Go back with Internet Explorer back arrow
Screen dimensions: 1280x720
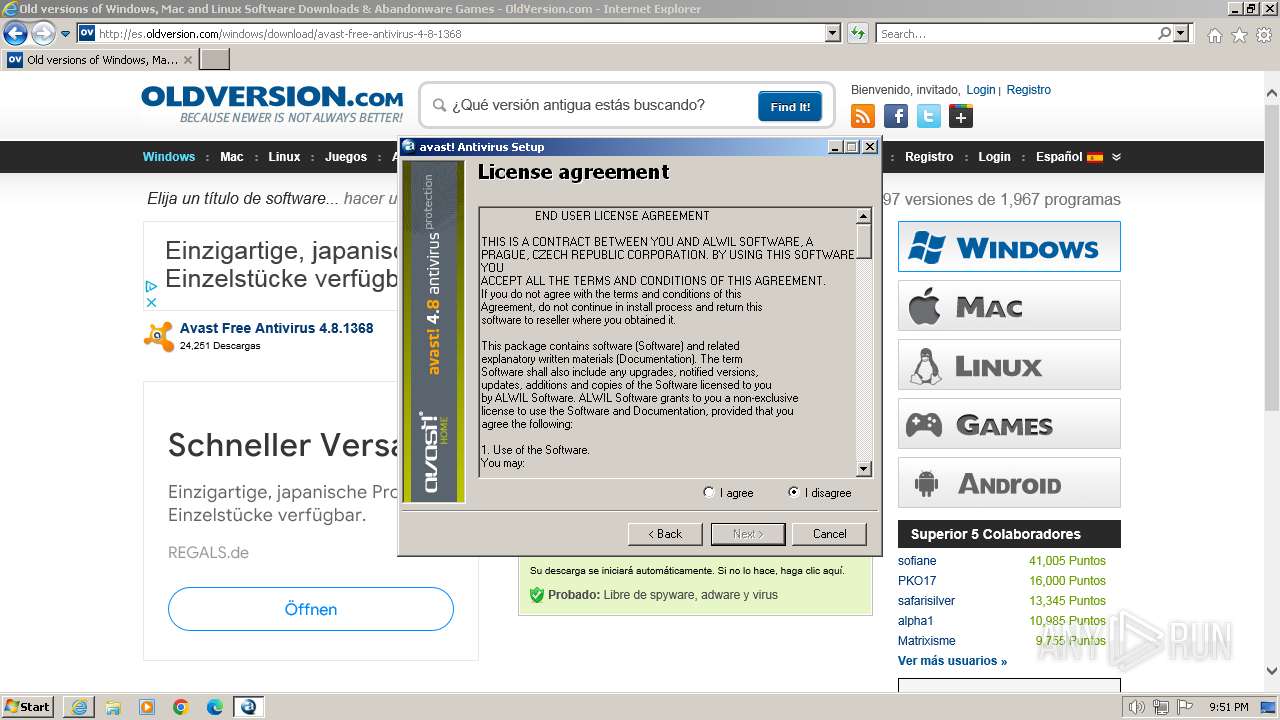point(15,33)
